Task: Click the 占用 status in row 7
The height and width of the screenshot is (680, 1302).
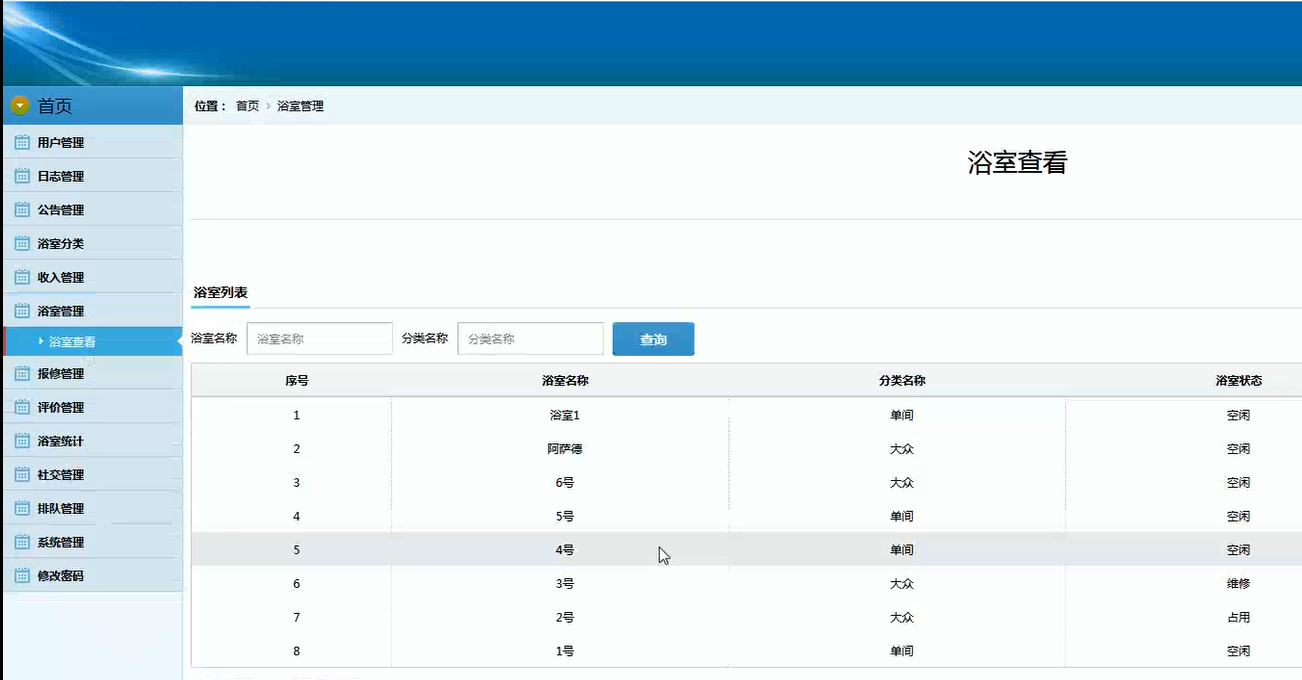Action: [x=1238, y=618]
